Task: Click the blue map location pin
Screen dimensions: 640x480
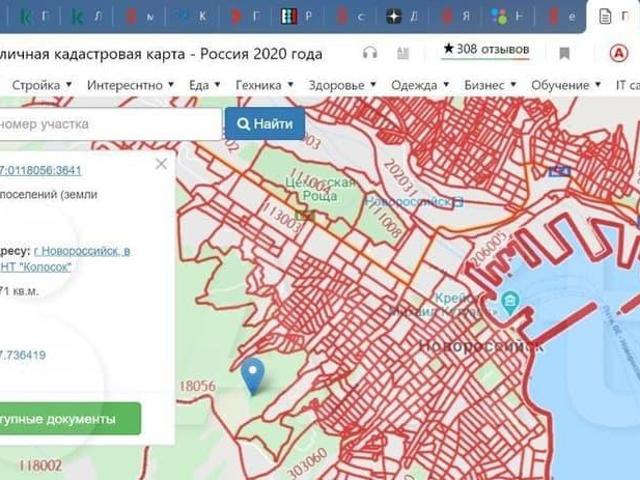Action: click(x=253, y=376)
